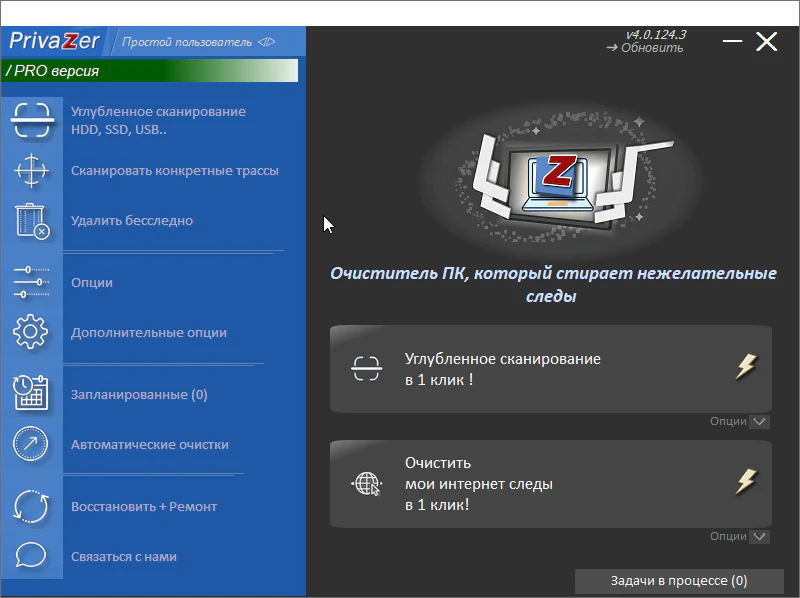This screenshot has height=598, width=800.
Task: Open the Опции menu item in sidebar
Action: [92, 283]
